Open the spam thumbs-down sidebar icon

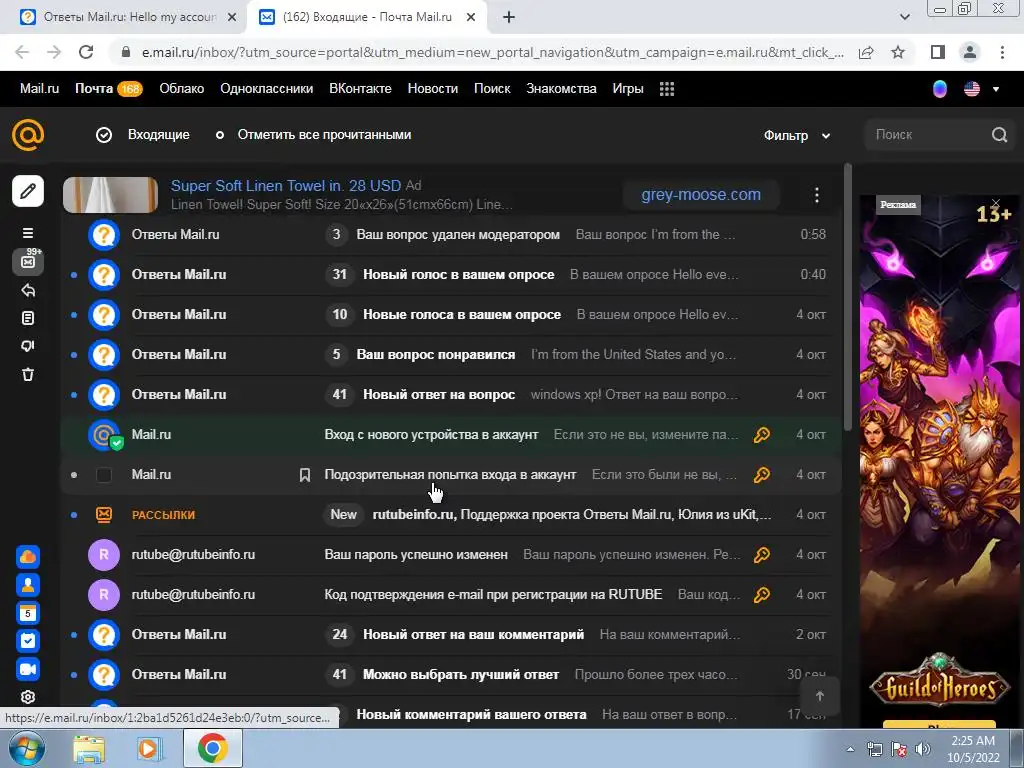click(x=28, y=346)
